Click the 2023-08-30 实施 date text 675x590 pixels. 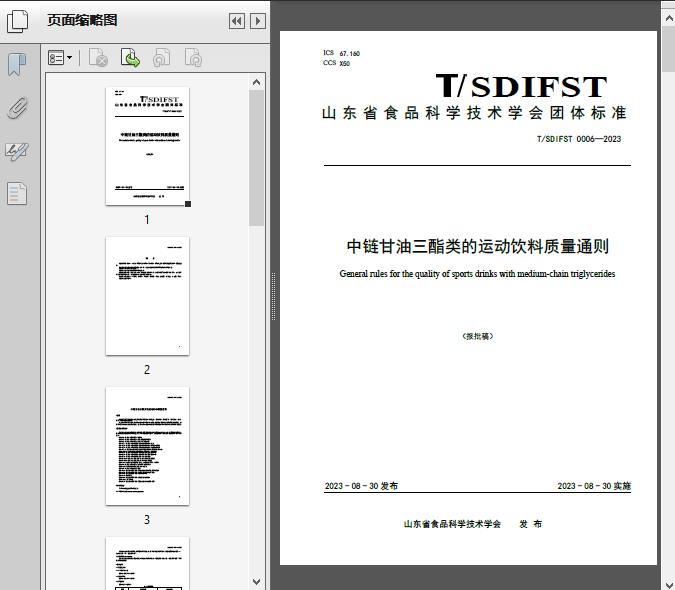click(594, 486)
